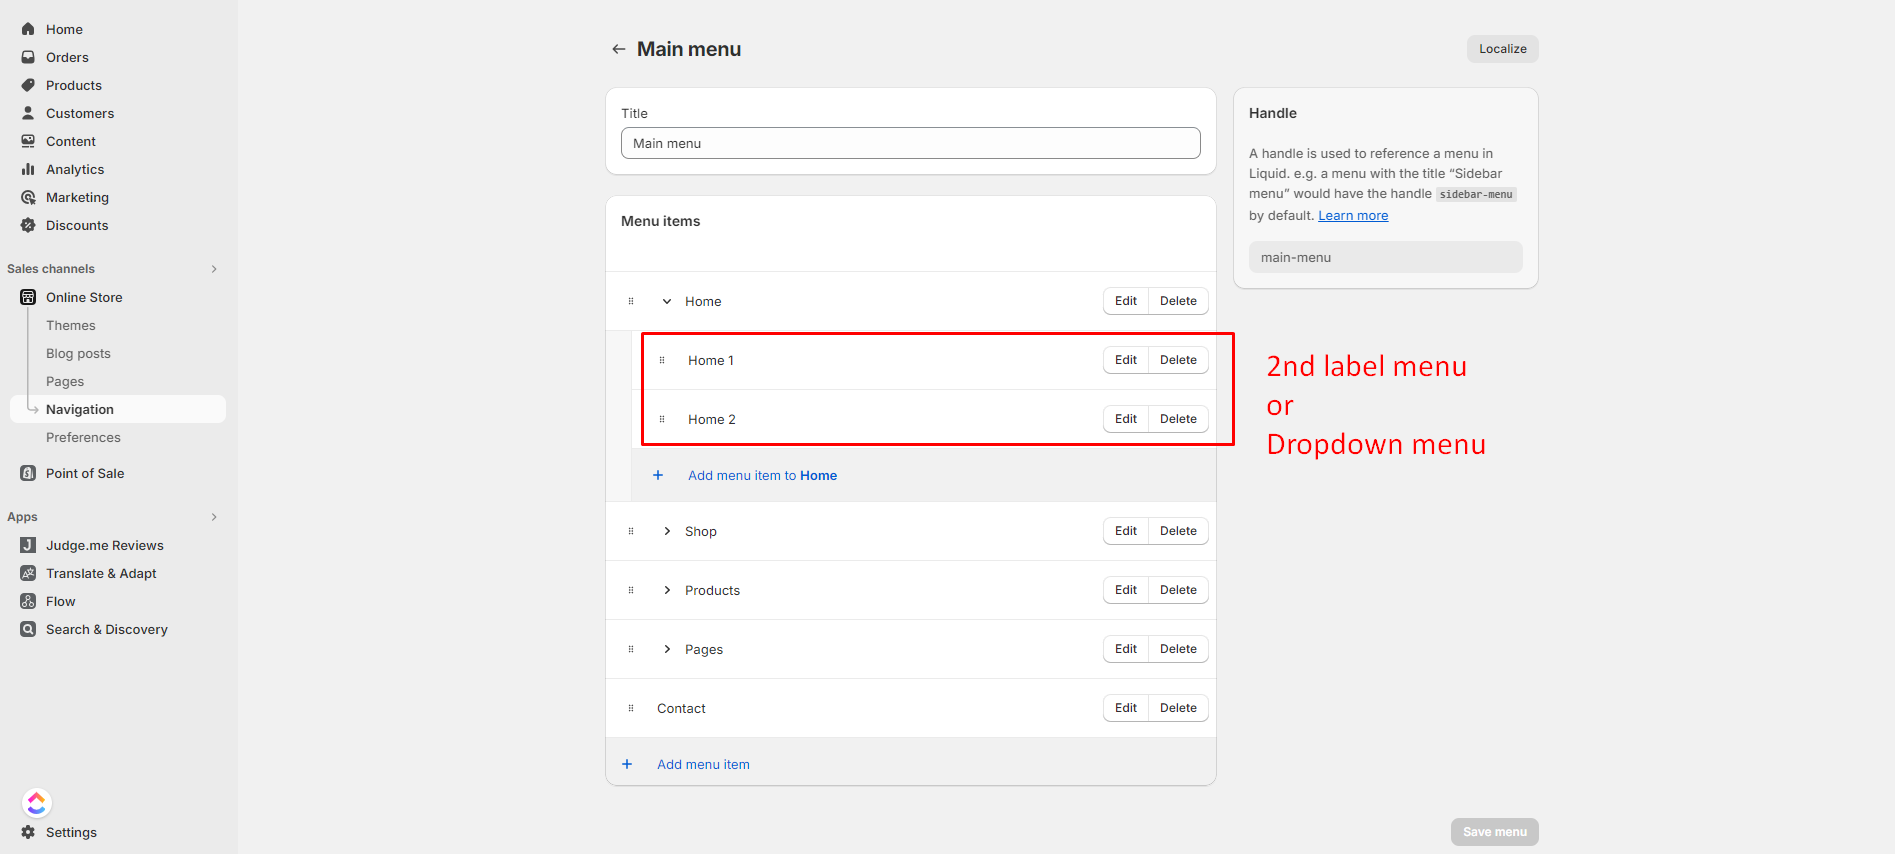
Task: Click the plus icon beside bottom Add menu item
Action: click(x=627, y=764)
